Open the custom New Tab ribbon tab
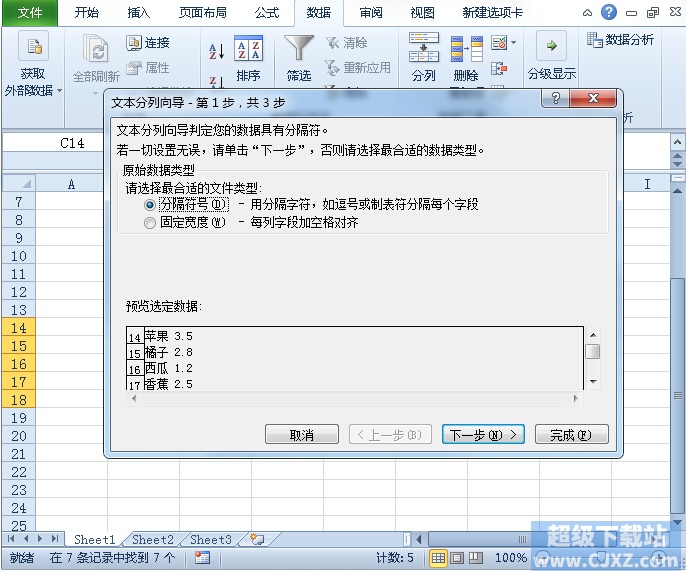Image resolution: width=686 pixels, height=571 pixels. 493,13
